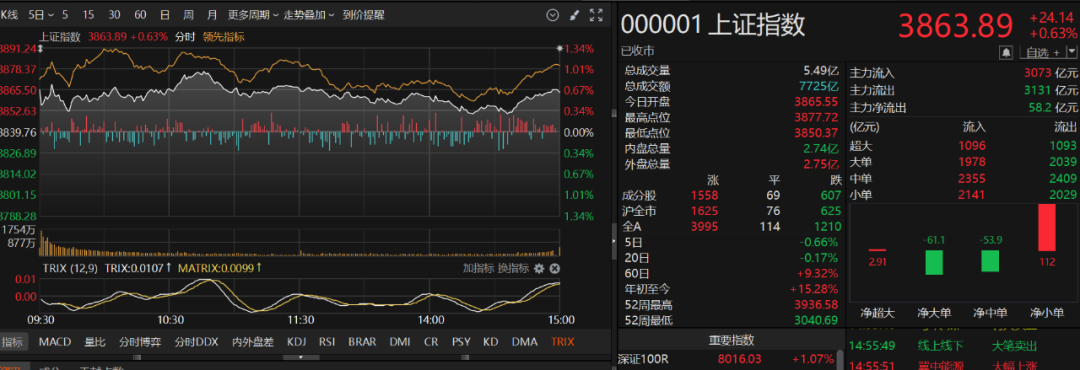Screen dimensions: 1080x370
Task: Click the indicator tabs horizontal scrollbar
Action: (x=301, y=357)
